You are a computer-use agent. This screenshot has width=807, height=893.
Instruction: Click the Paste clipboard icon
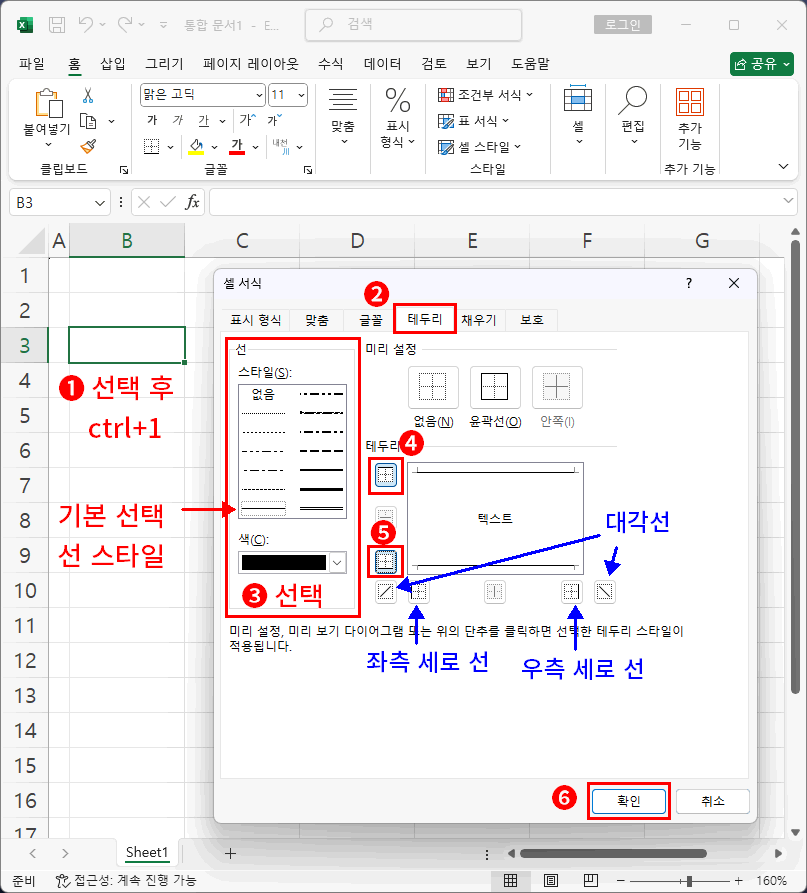tap(48, 103)
